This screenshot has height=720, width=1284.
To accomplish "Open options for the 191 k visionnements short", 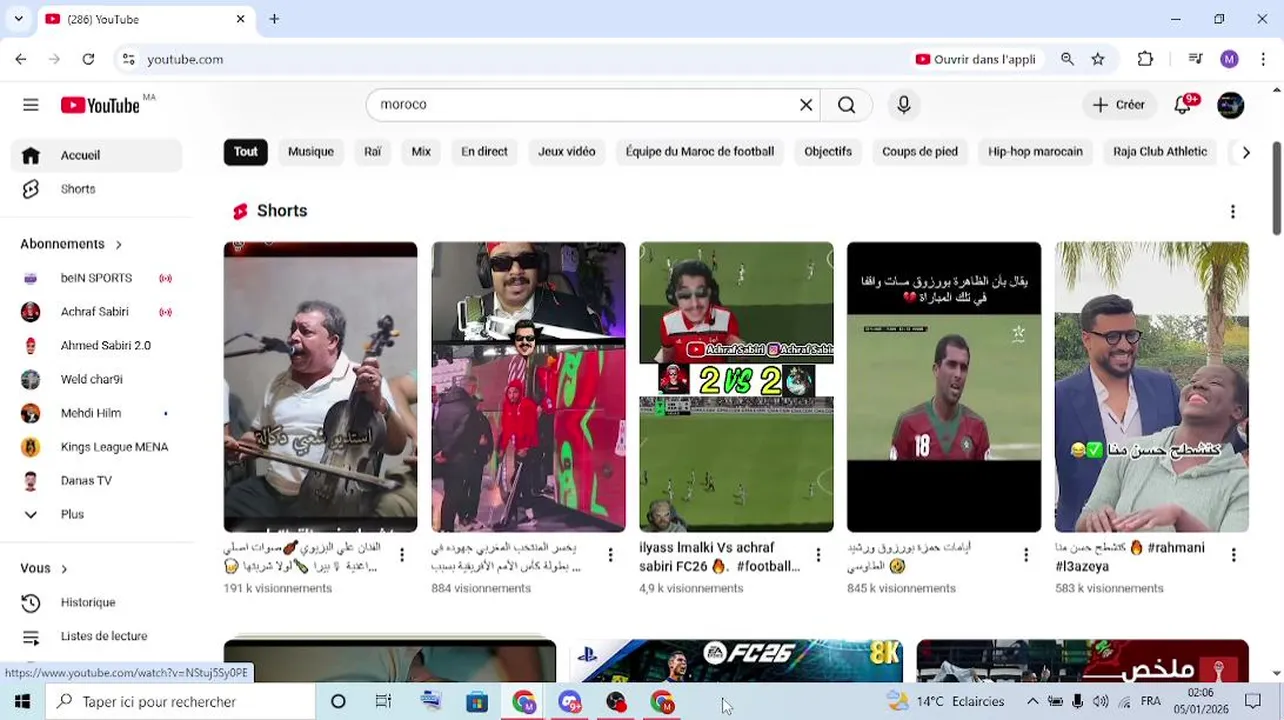I will pyautogui.click(x=402, y=555).
